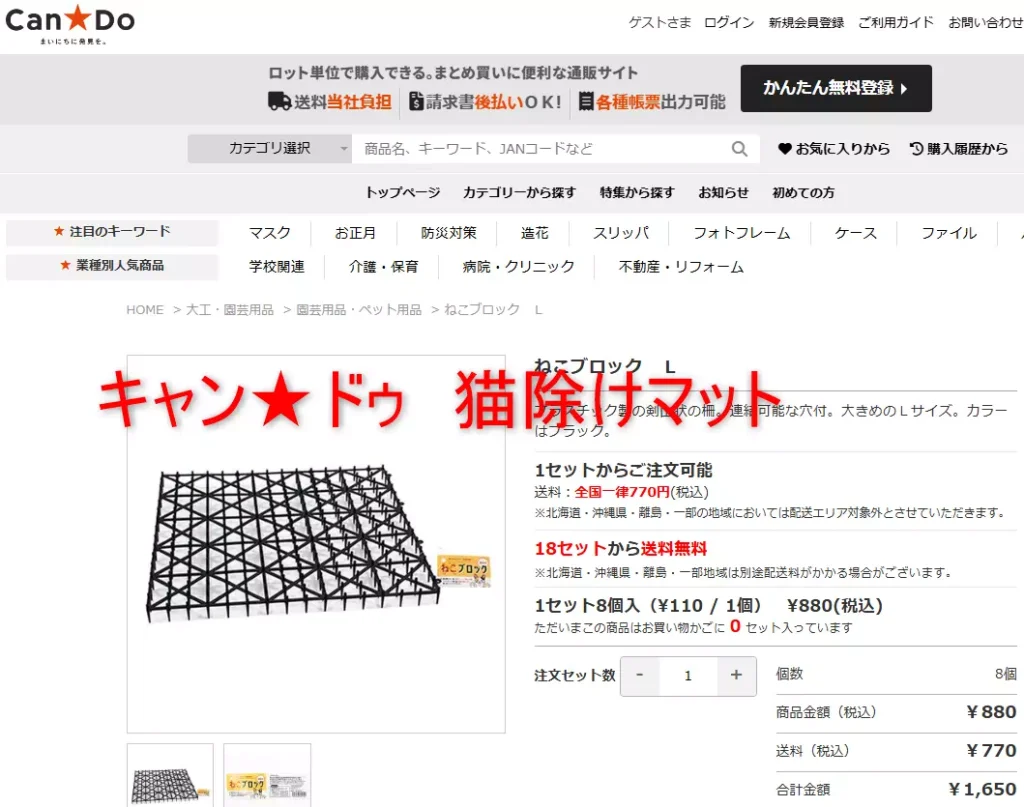
Task: Select カテゴリーから探す in navigation
Action: point(519,193)
